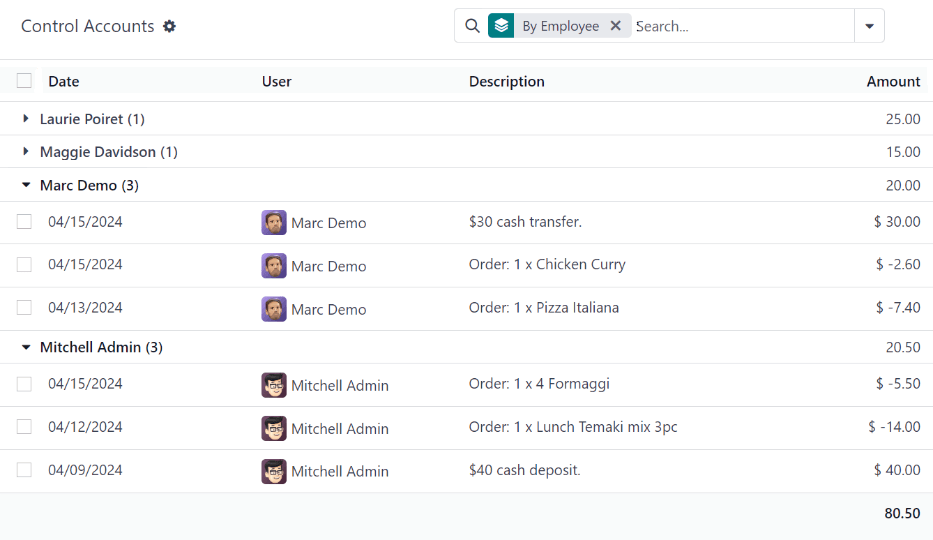Image resolution: width=933 pixels, height=540 pixels.
Task: Toggle the select-all checkbox in header
Action: pyautogui.click(x=24, y=81)
